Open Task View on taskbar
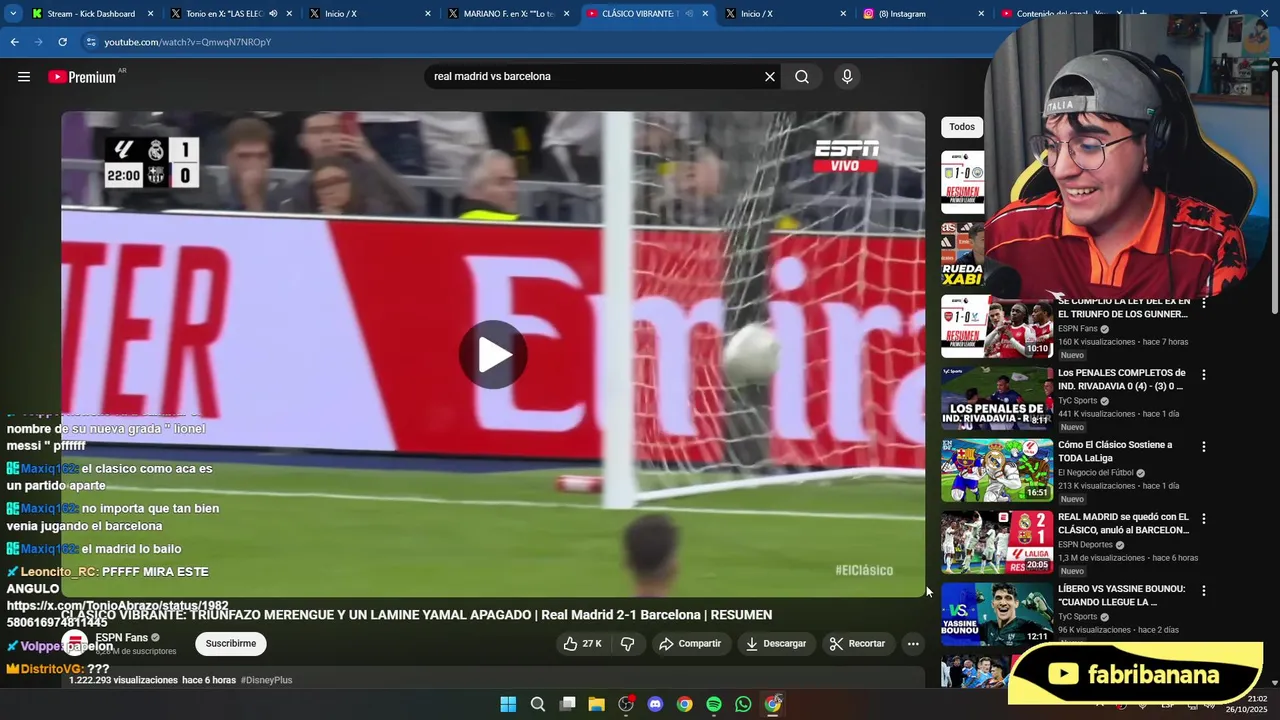This screenshot has width=1280, height=720. pyautogui.click(x=567, y=704)
